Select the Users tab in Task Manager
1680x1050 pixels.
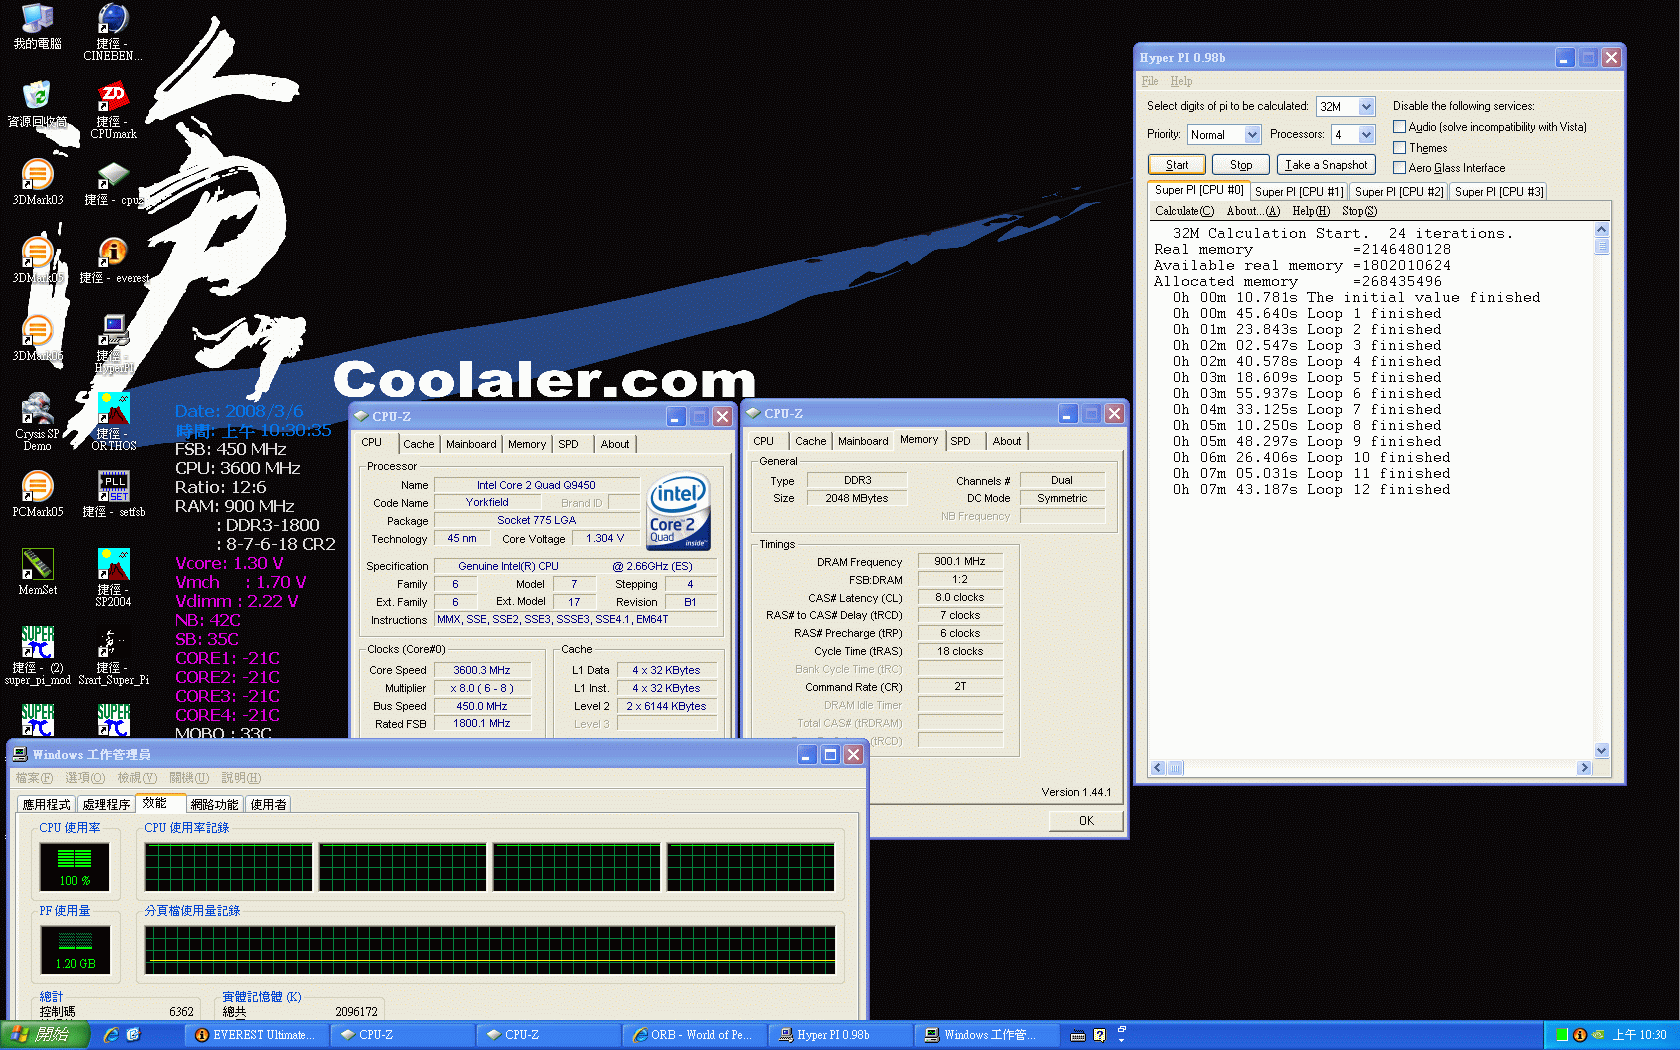click(268, 804)
